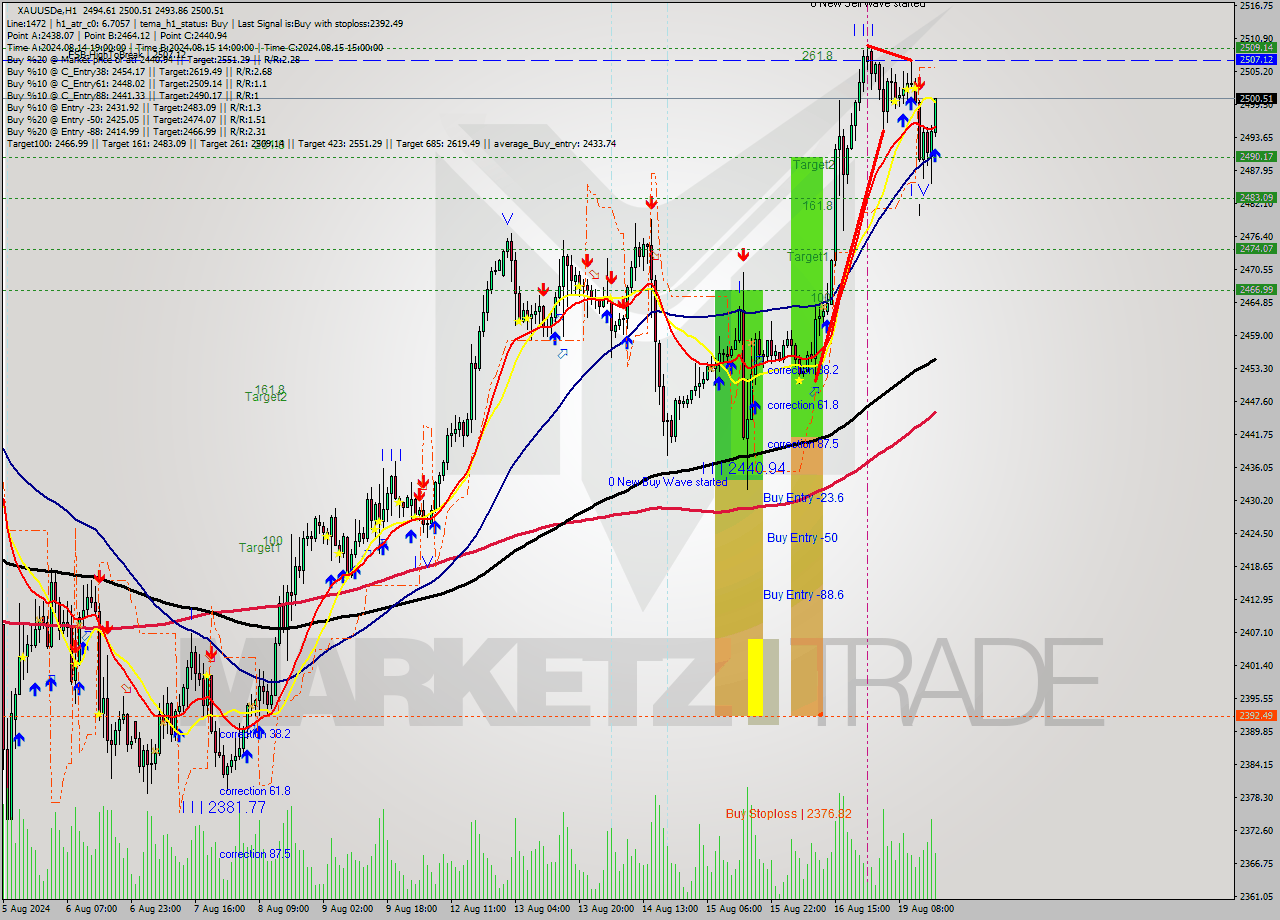Click the 'Buy Stoploss | 2376.82' label
Screen dimensions: 1280x920
click(x=789, y=814)
